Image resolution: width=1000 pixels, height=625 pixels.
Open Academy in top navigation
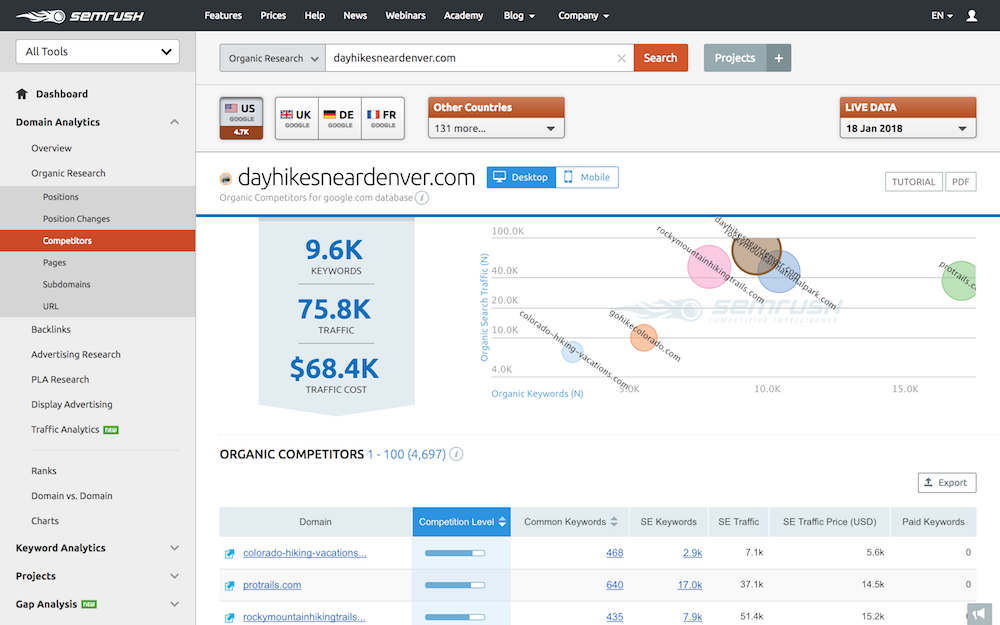coord(464,15)
